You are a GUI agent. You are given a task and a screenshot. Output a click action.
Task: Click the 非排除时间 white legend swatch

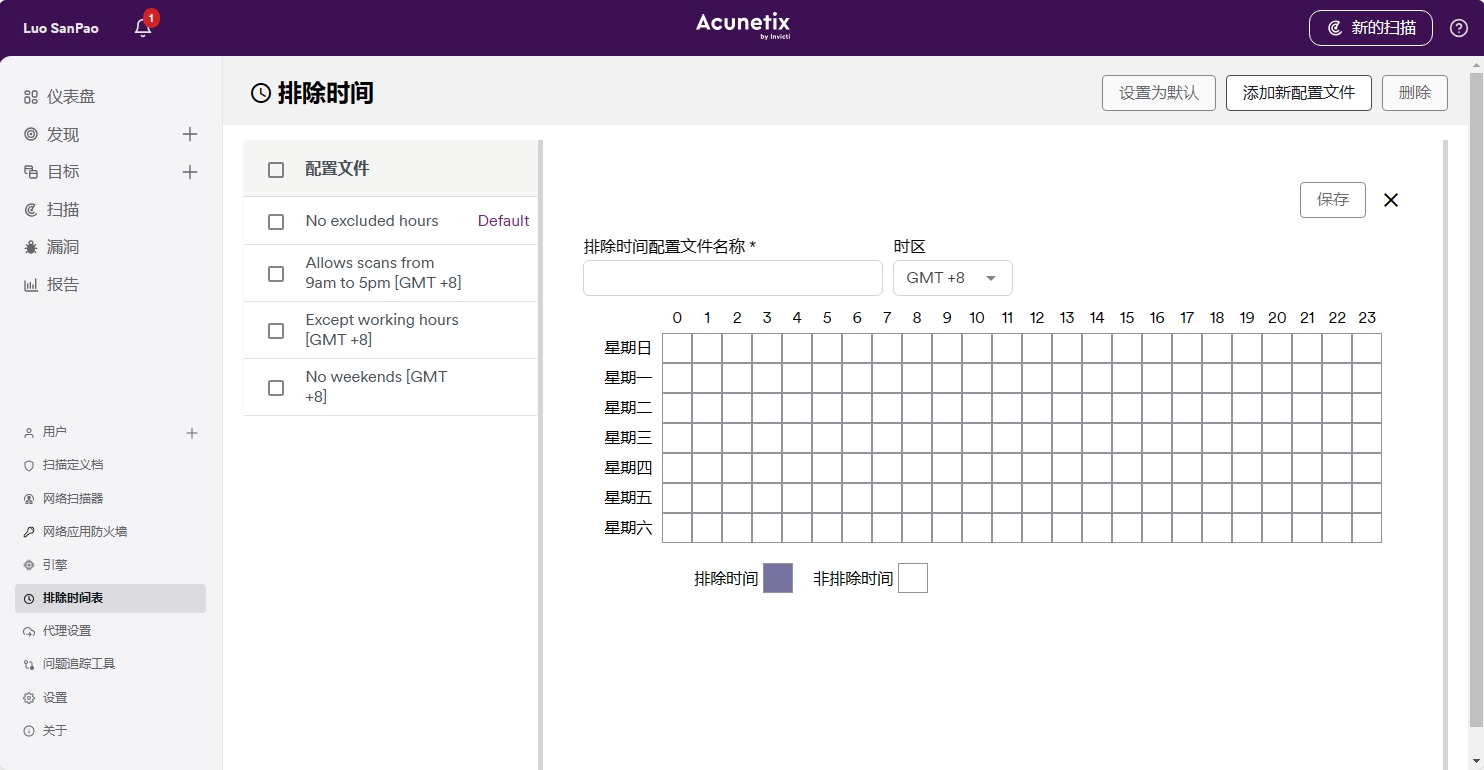[913, 578]
